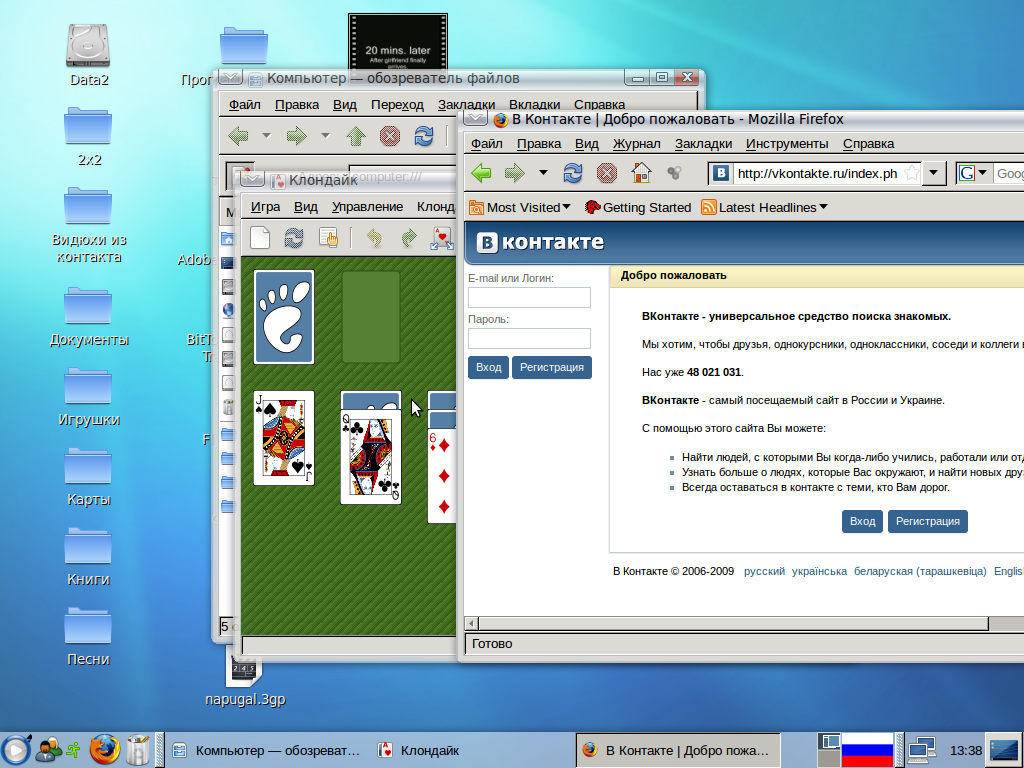The height and width of the screenshot is (768, 1024).
Task: Click Регистрация button in welcome panel
Action: (x=927, y=521)
